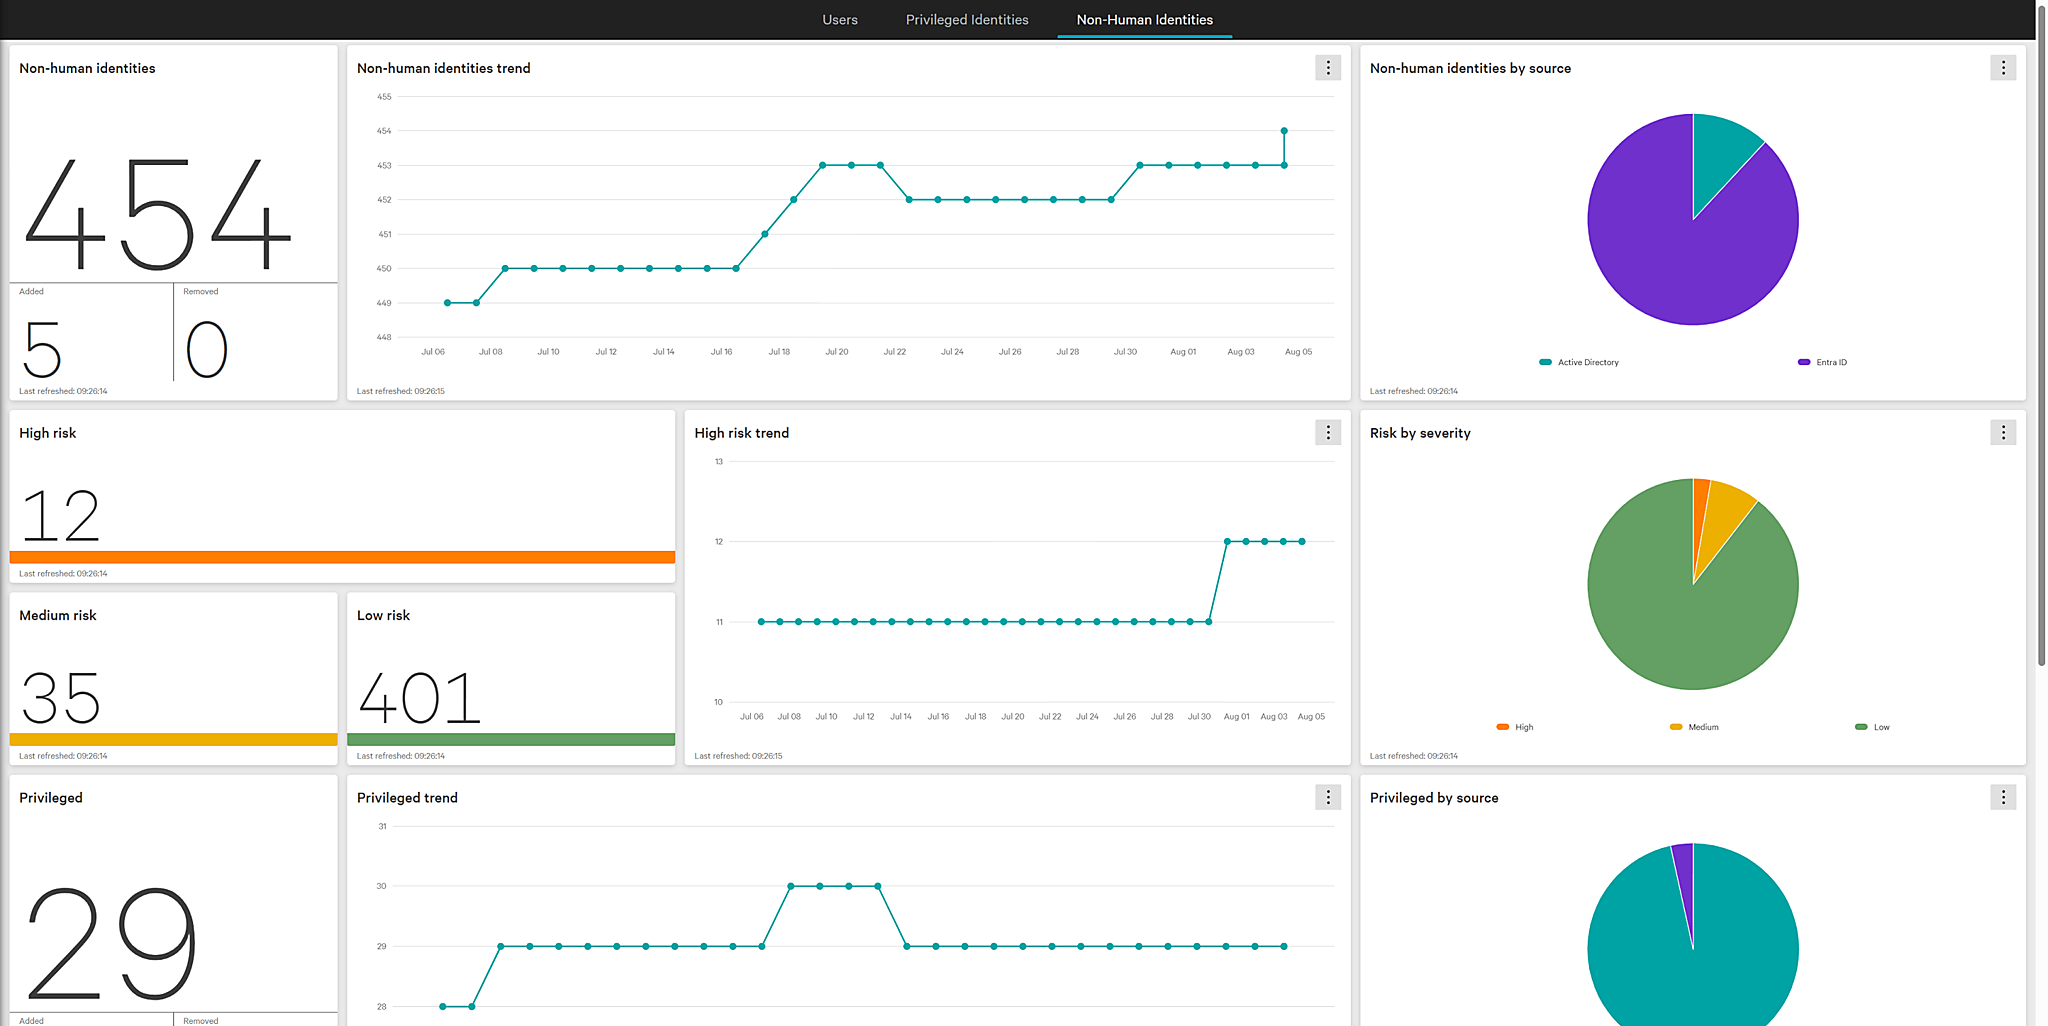Select the Non-Human Identities tab
The width and height of the screenshot is (2048, 1026).
coord(1144,20)
